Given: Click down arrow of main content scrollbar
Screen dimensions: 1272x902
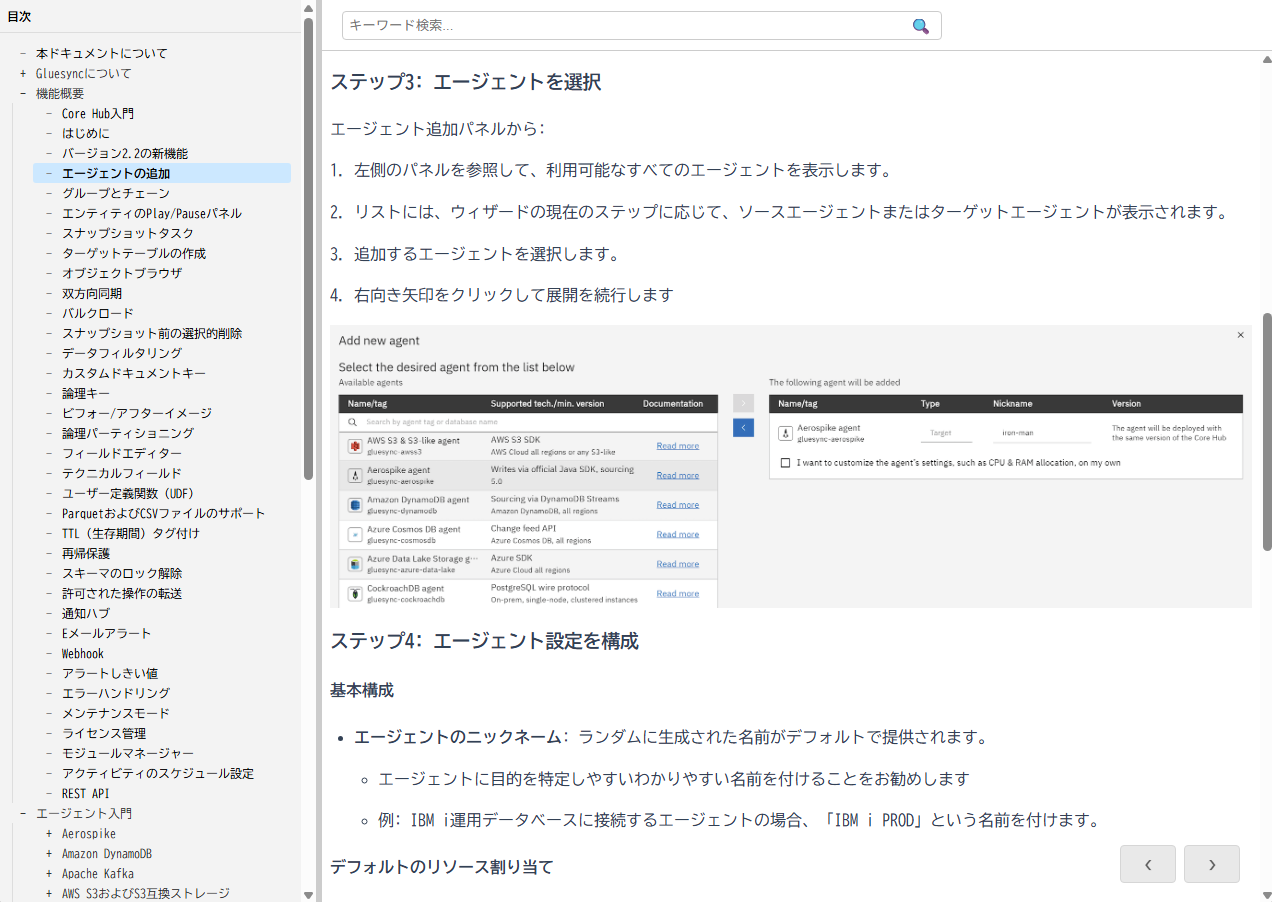Looking at the screenshot, I should [x=1266, y=895].
